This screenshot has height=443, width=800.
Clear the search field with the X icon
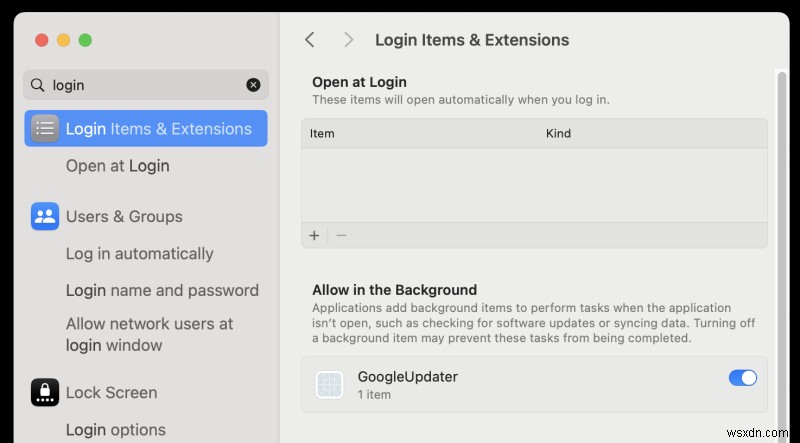point(253,85)
